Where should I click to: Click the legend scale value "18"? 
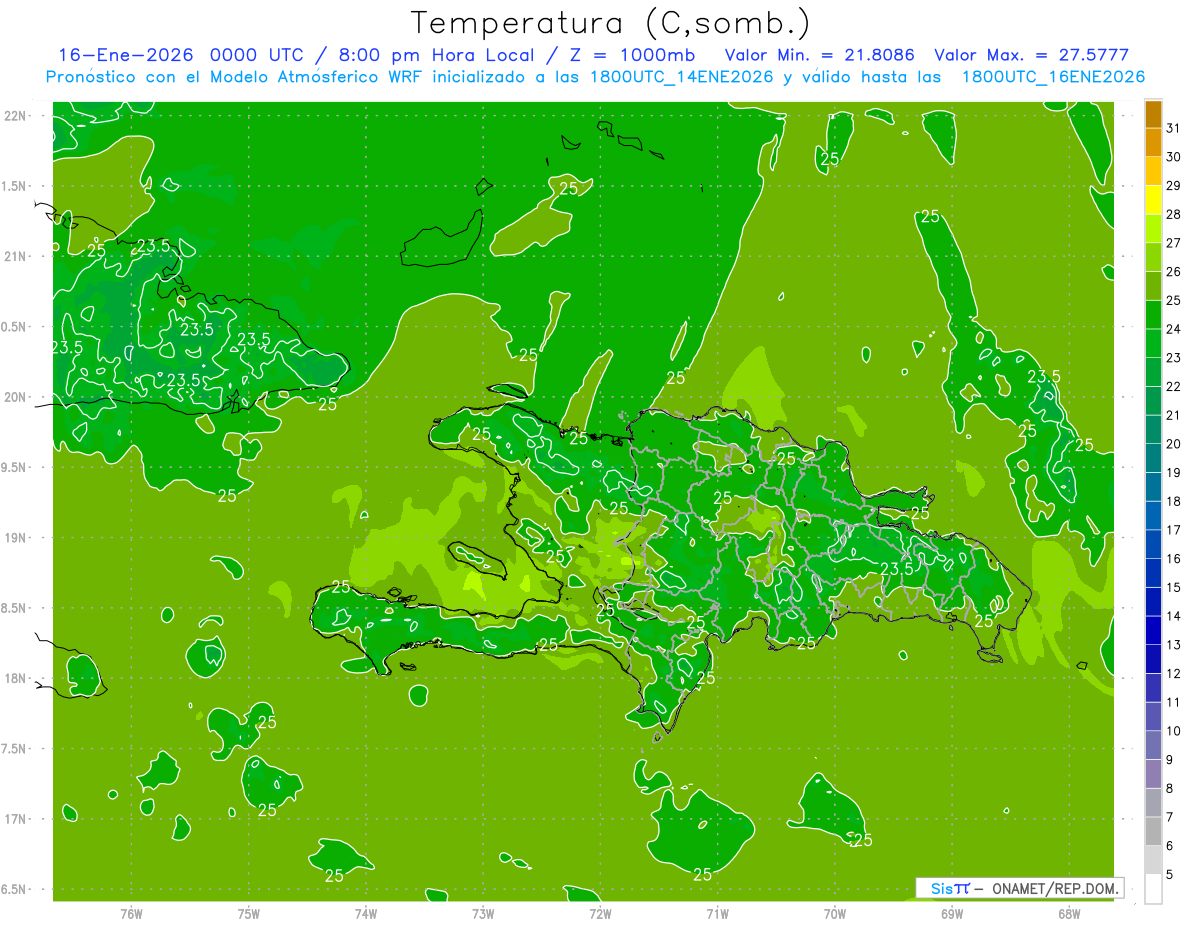[1174, 501]
